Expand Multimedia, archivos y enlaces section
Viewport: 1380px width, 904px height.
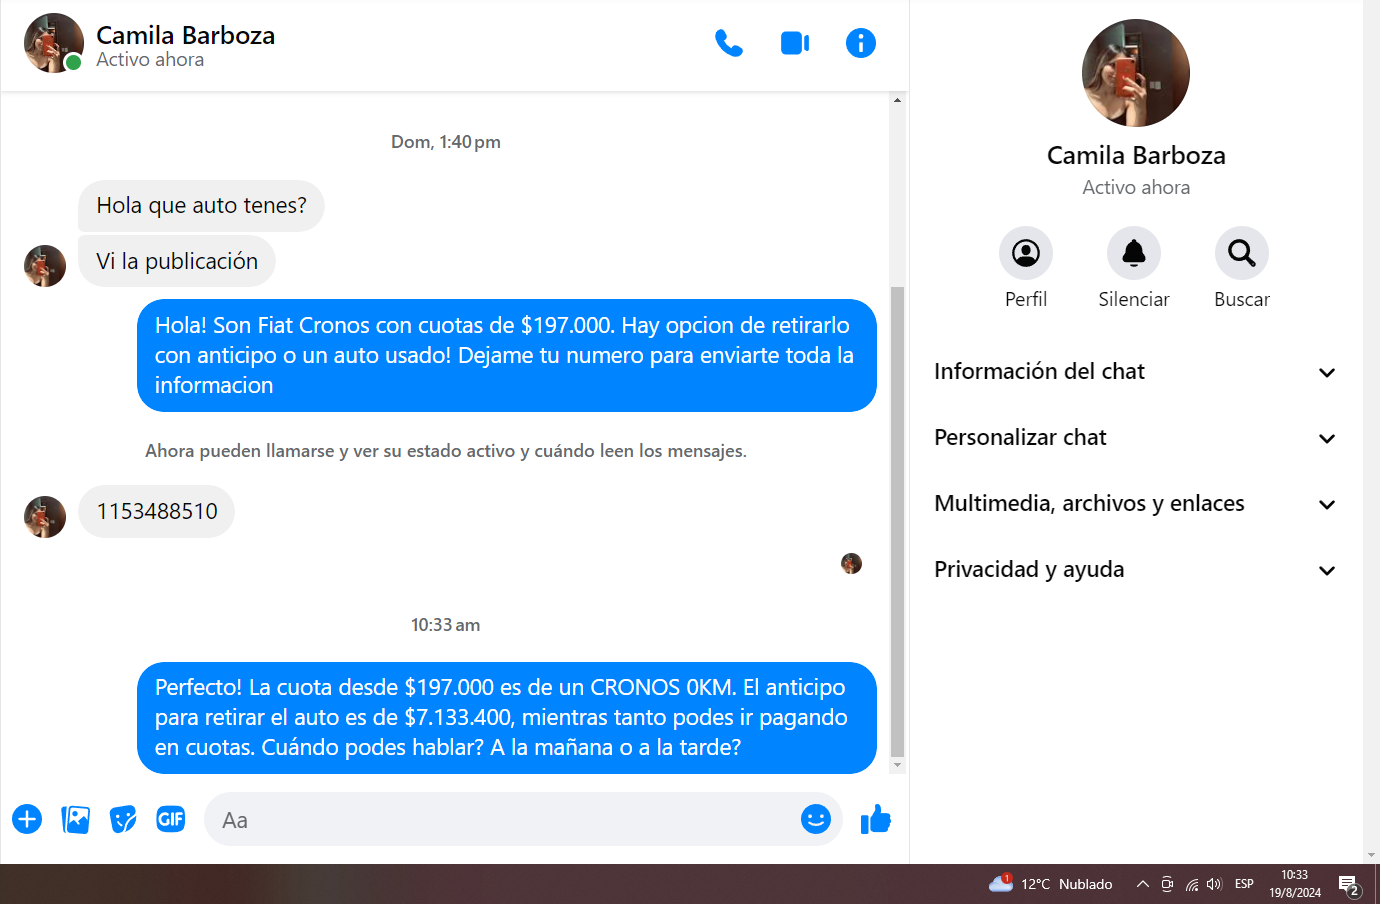click(x=1136, y=504)
